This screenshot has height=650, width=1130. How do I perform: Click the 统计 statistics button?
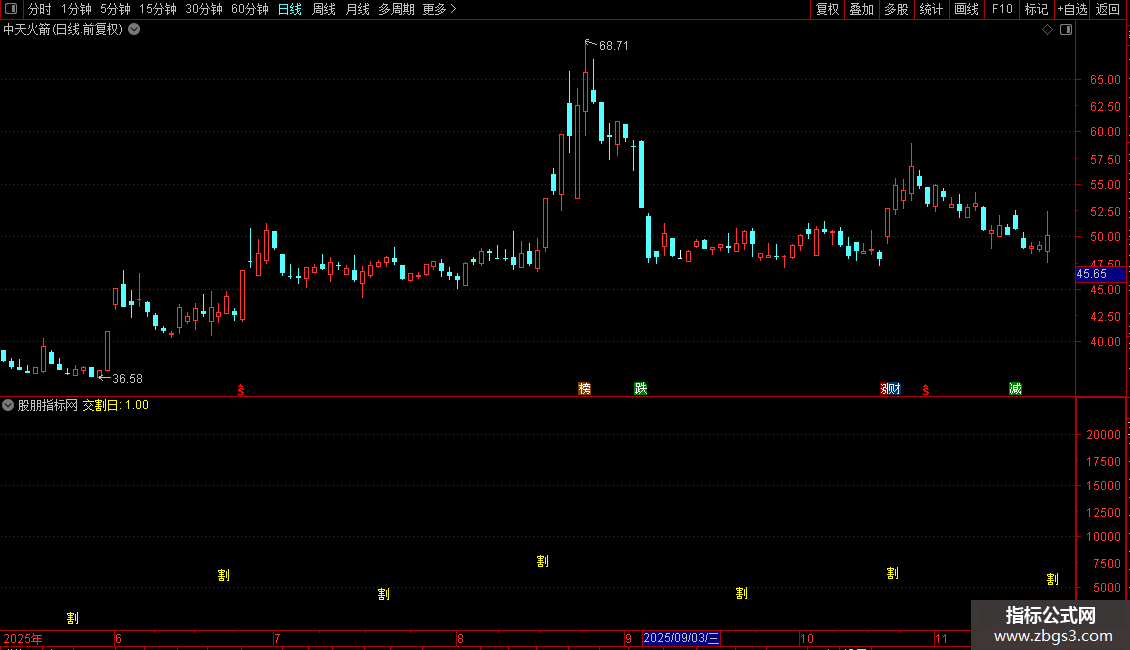pyautogui.click(x=931, y=9)
